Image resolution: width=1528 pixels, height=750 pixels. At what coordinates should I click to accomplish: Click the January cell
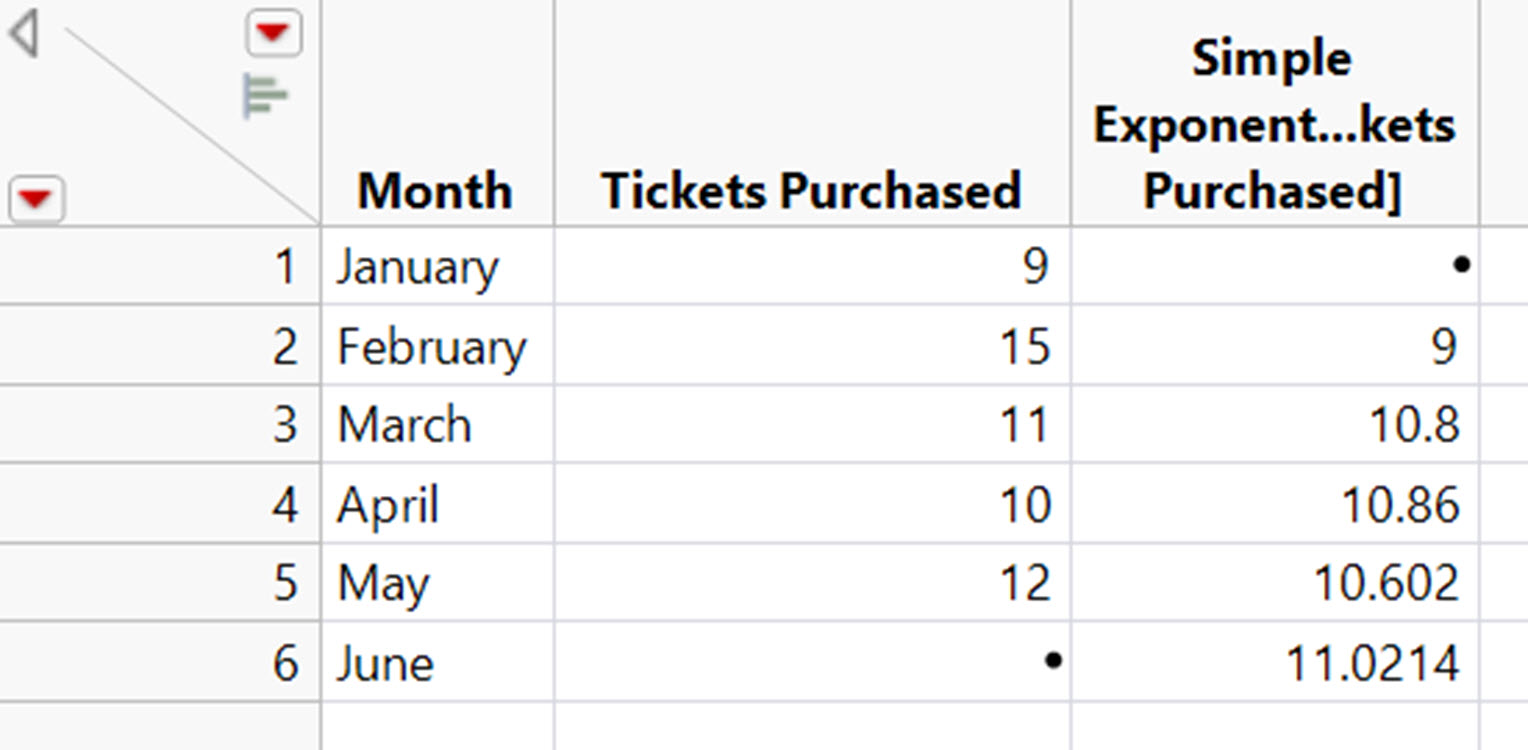point(437,266)
